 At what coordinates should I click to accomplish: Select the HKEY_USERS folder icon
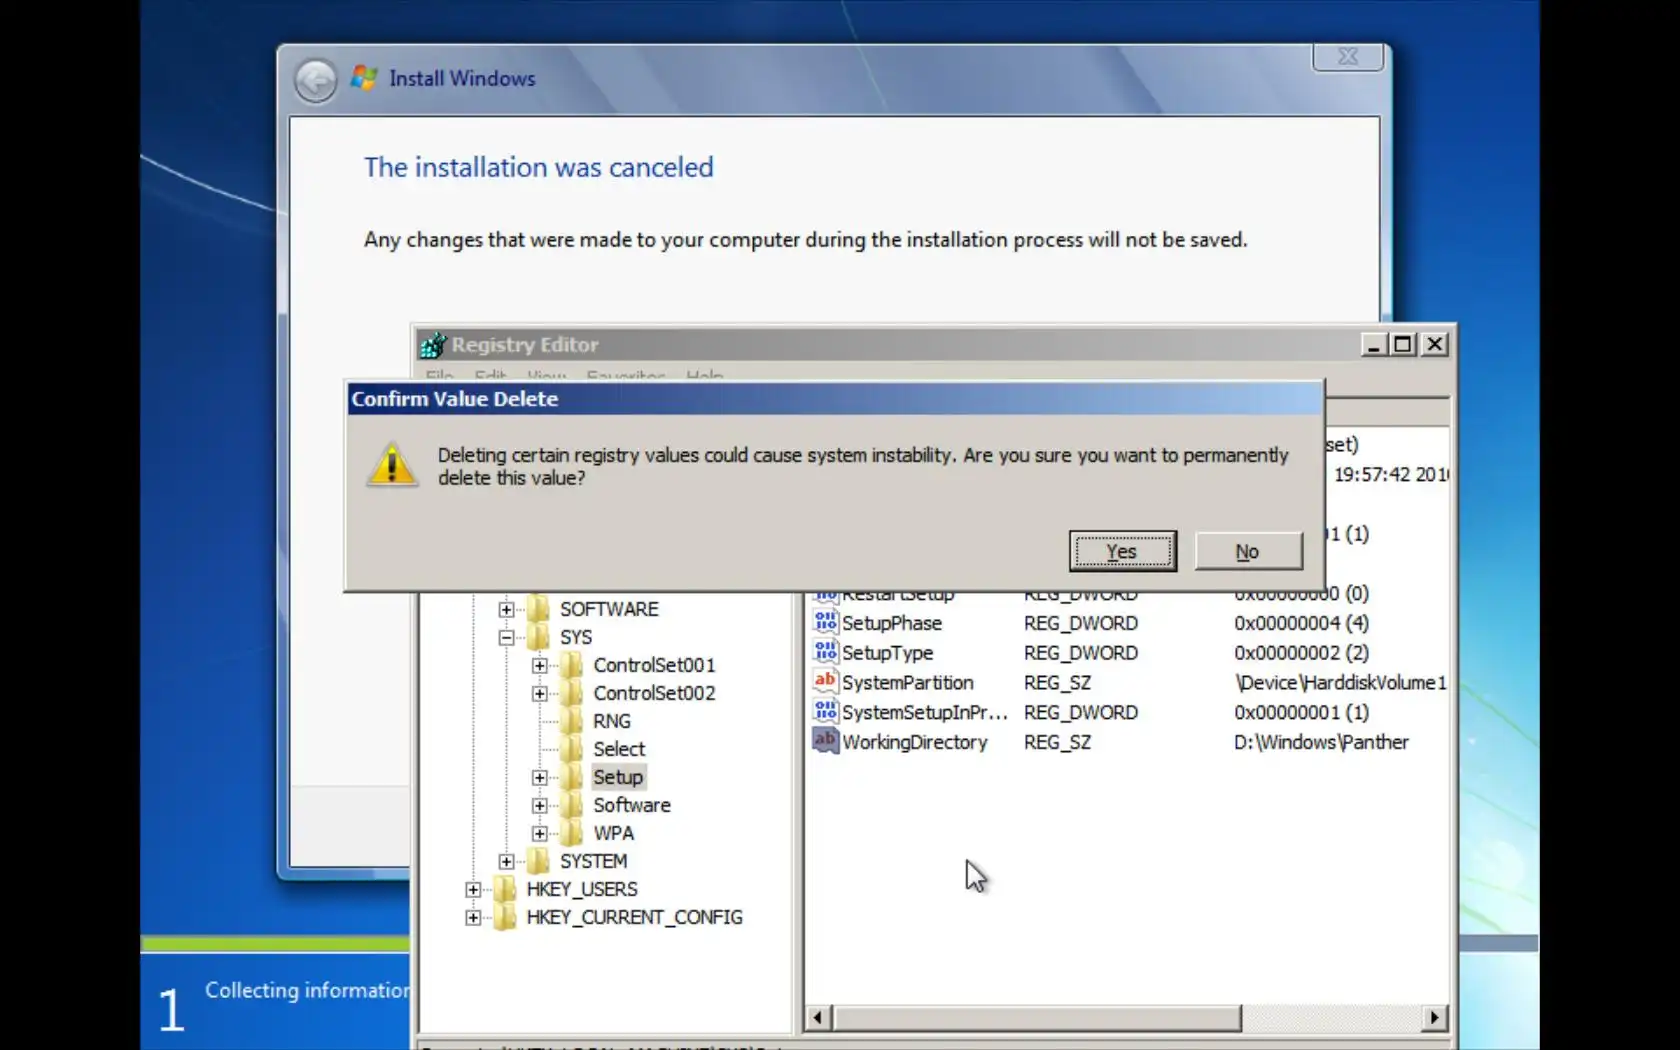505,888
